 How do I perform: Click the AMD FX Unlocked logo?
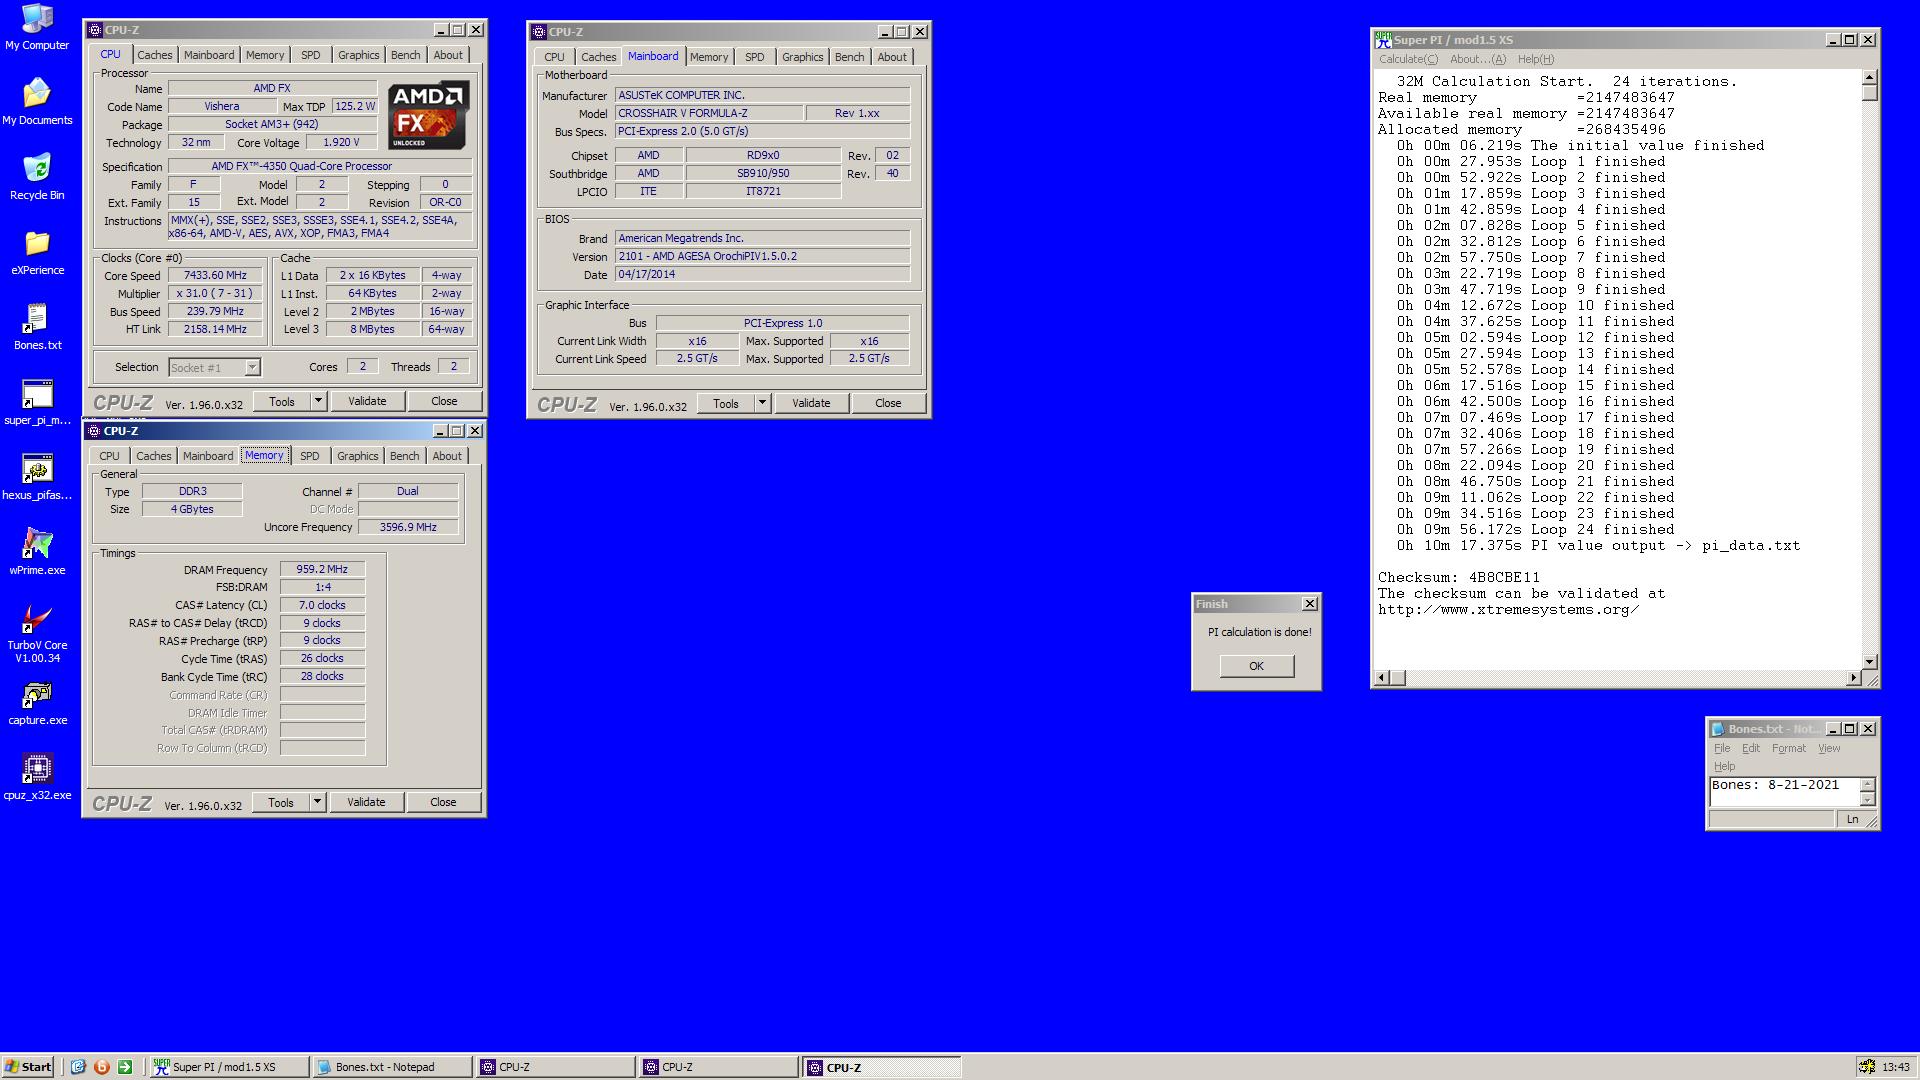coord(428,116)
